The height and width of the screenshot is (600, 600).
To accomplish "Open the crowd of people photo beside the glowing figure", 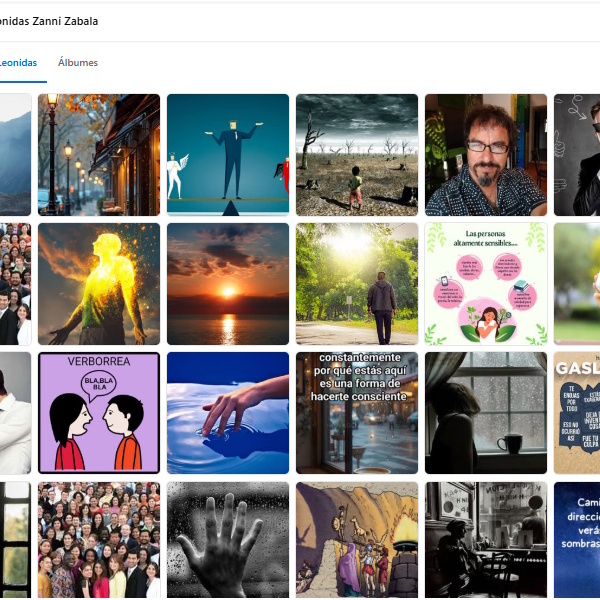I will [15, 284].
